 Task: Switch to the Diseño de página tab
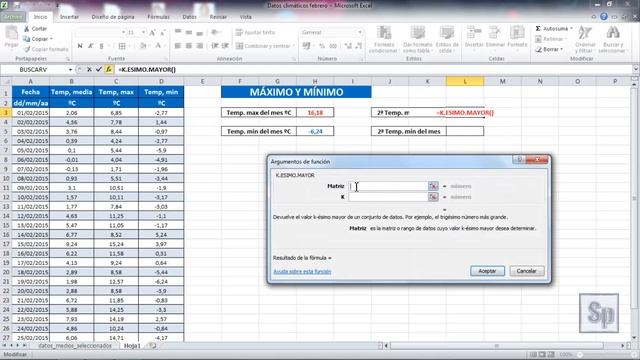click(x=113, y=17)
